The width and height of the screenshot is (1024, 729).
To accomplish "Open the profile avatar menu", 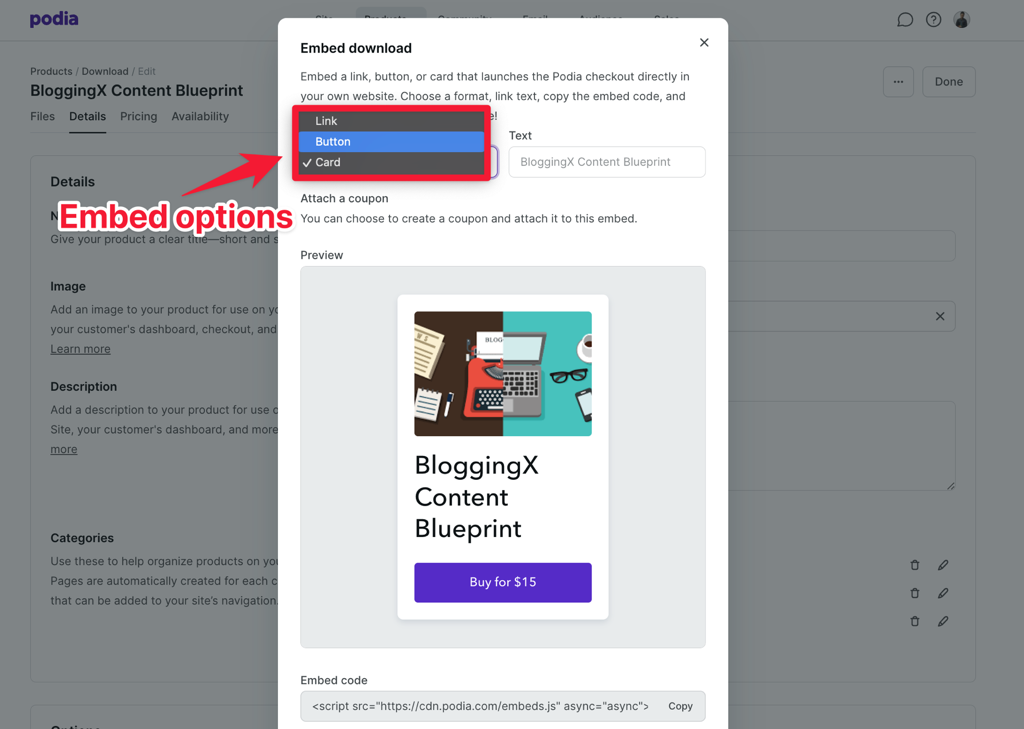I will click(x=961, y=19).
